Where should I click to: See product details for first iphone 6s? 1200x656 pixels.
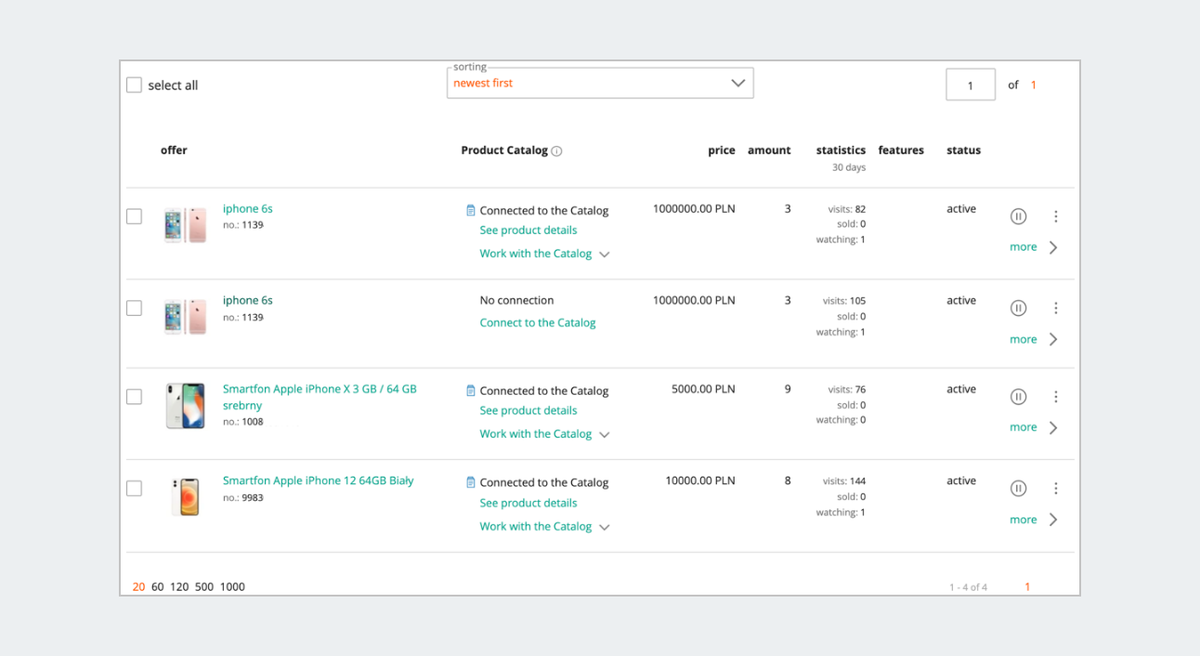pos(528,230)
